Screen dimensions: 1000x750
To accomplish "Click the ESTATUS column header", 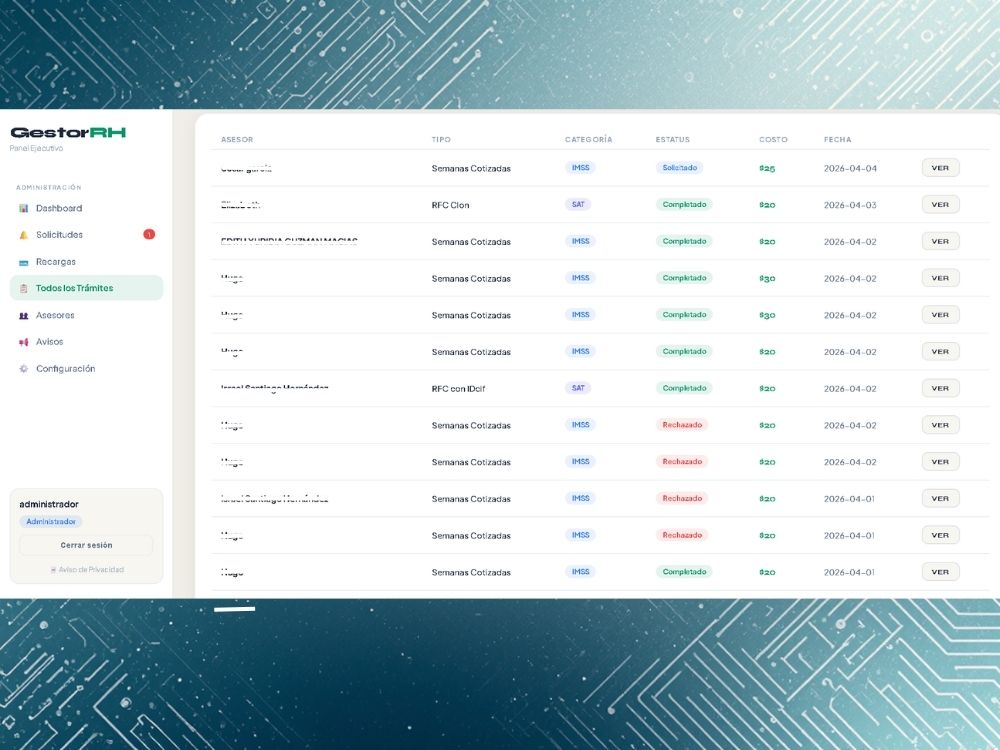I will (672, 139).
